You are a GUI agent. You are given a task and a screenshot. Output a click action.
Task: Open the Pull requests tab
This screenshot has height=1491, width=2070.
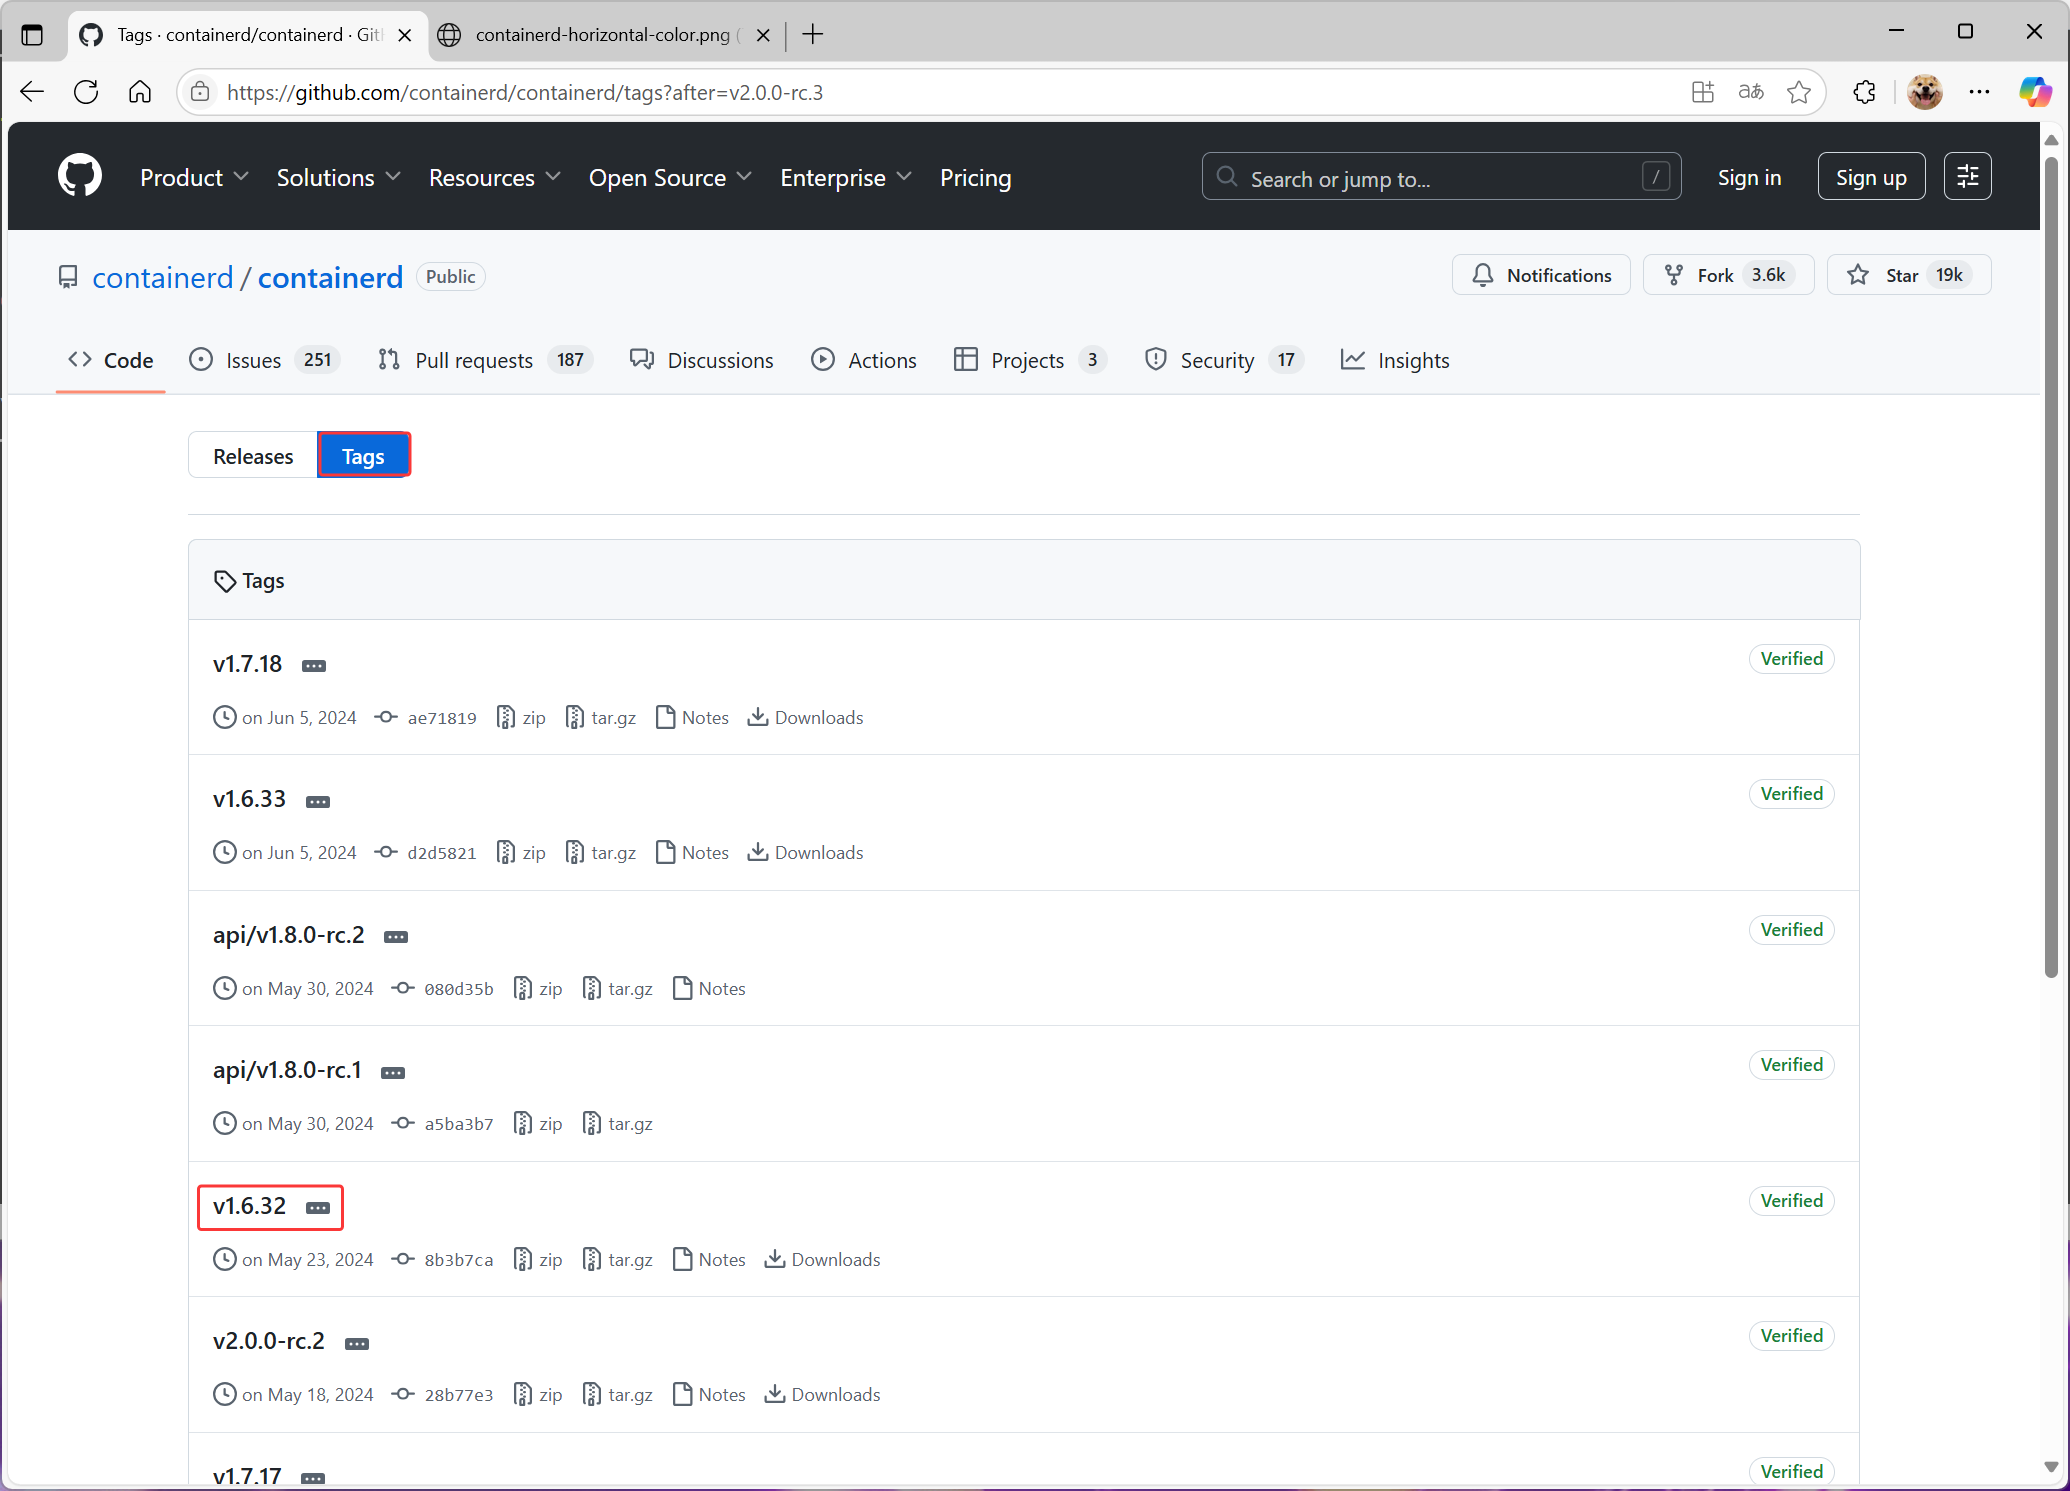tap(485, 360)
